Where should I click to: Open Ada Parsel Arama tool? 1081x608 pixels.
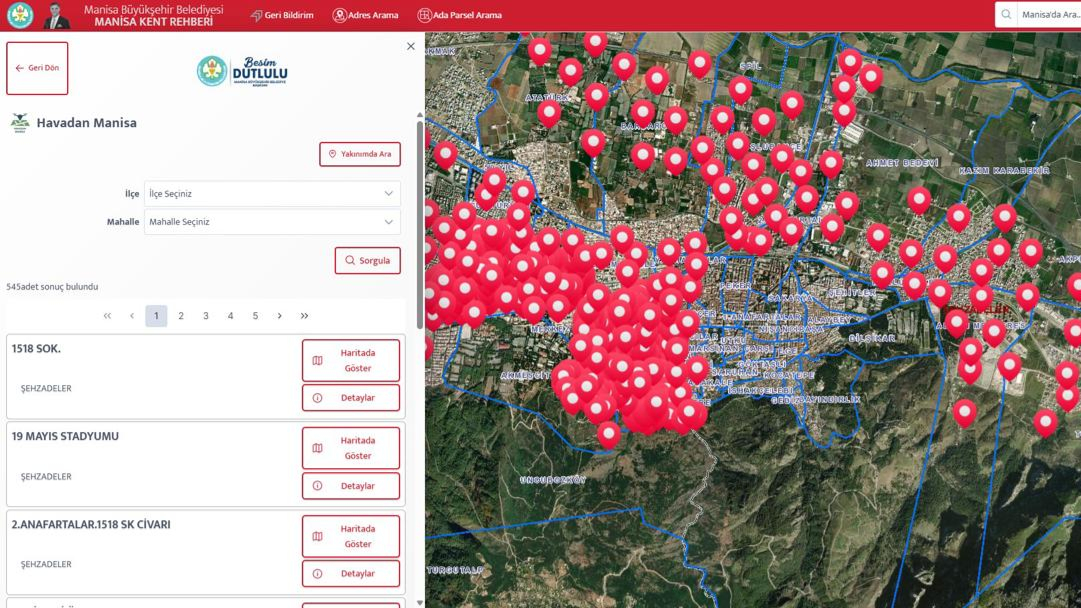pos(459,15)
